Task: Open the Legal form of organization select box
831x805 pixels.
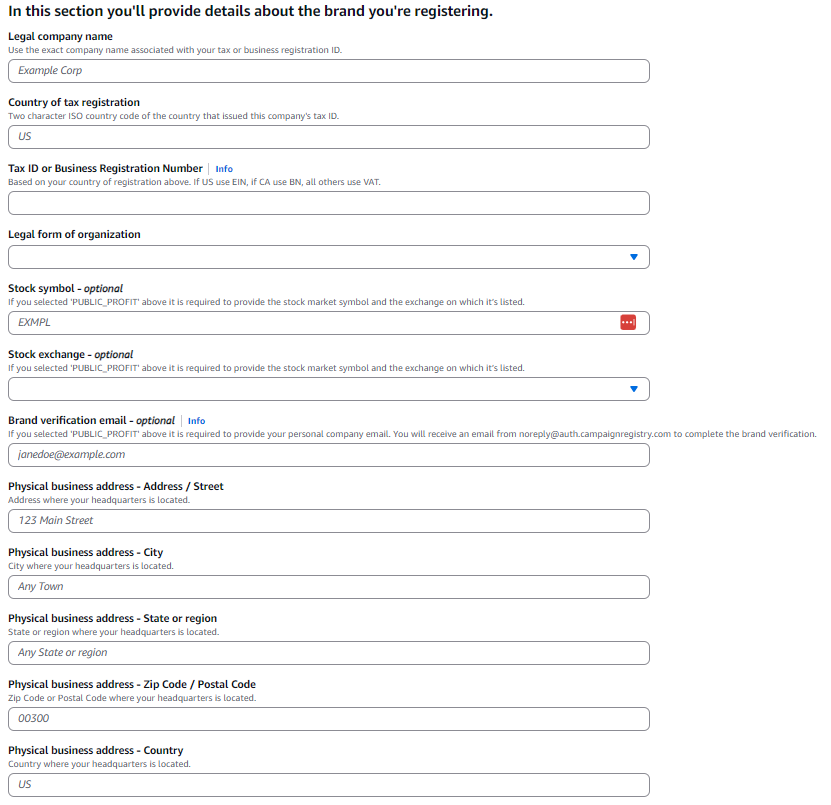Action: coord(329,257)
